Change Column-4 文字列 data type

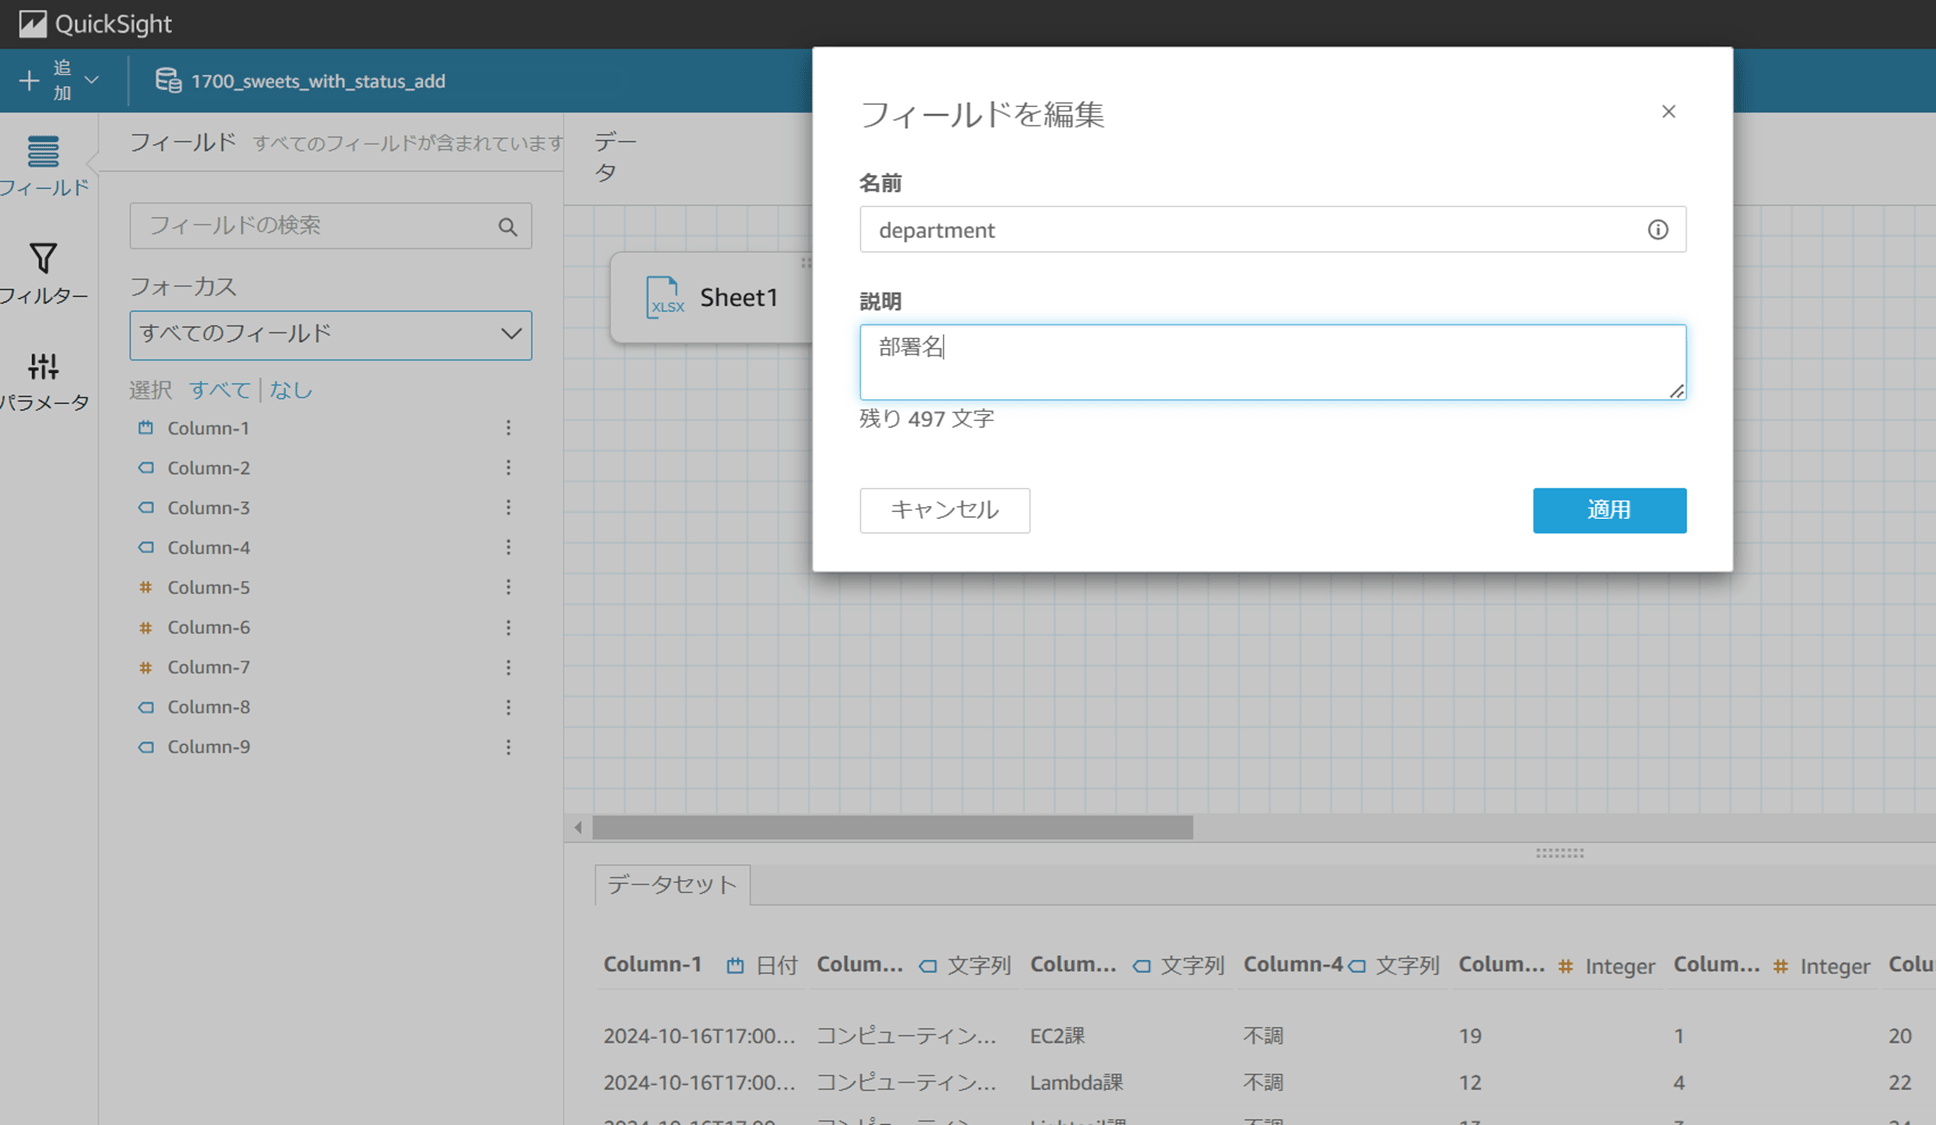(1393, 966)
